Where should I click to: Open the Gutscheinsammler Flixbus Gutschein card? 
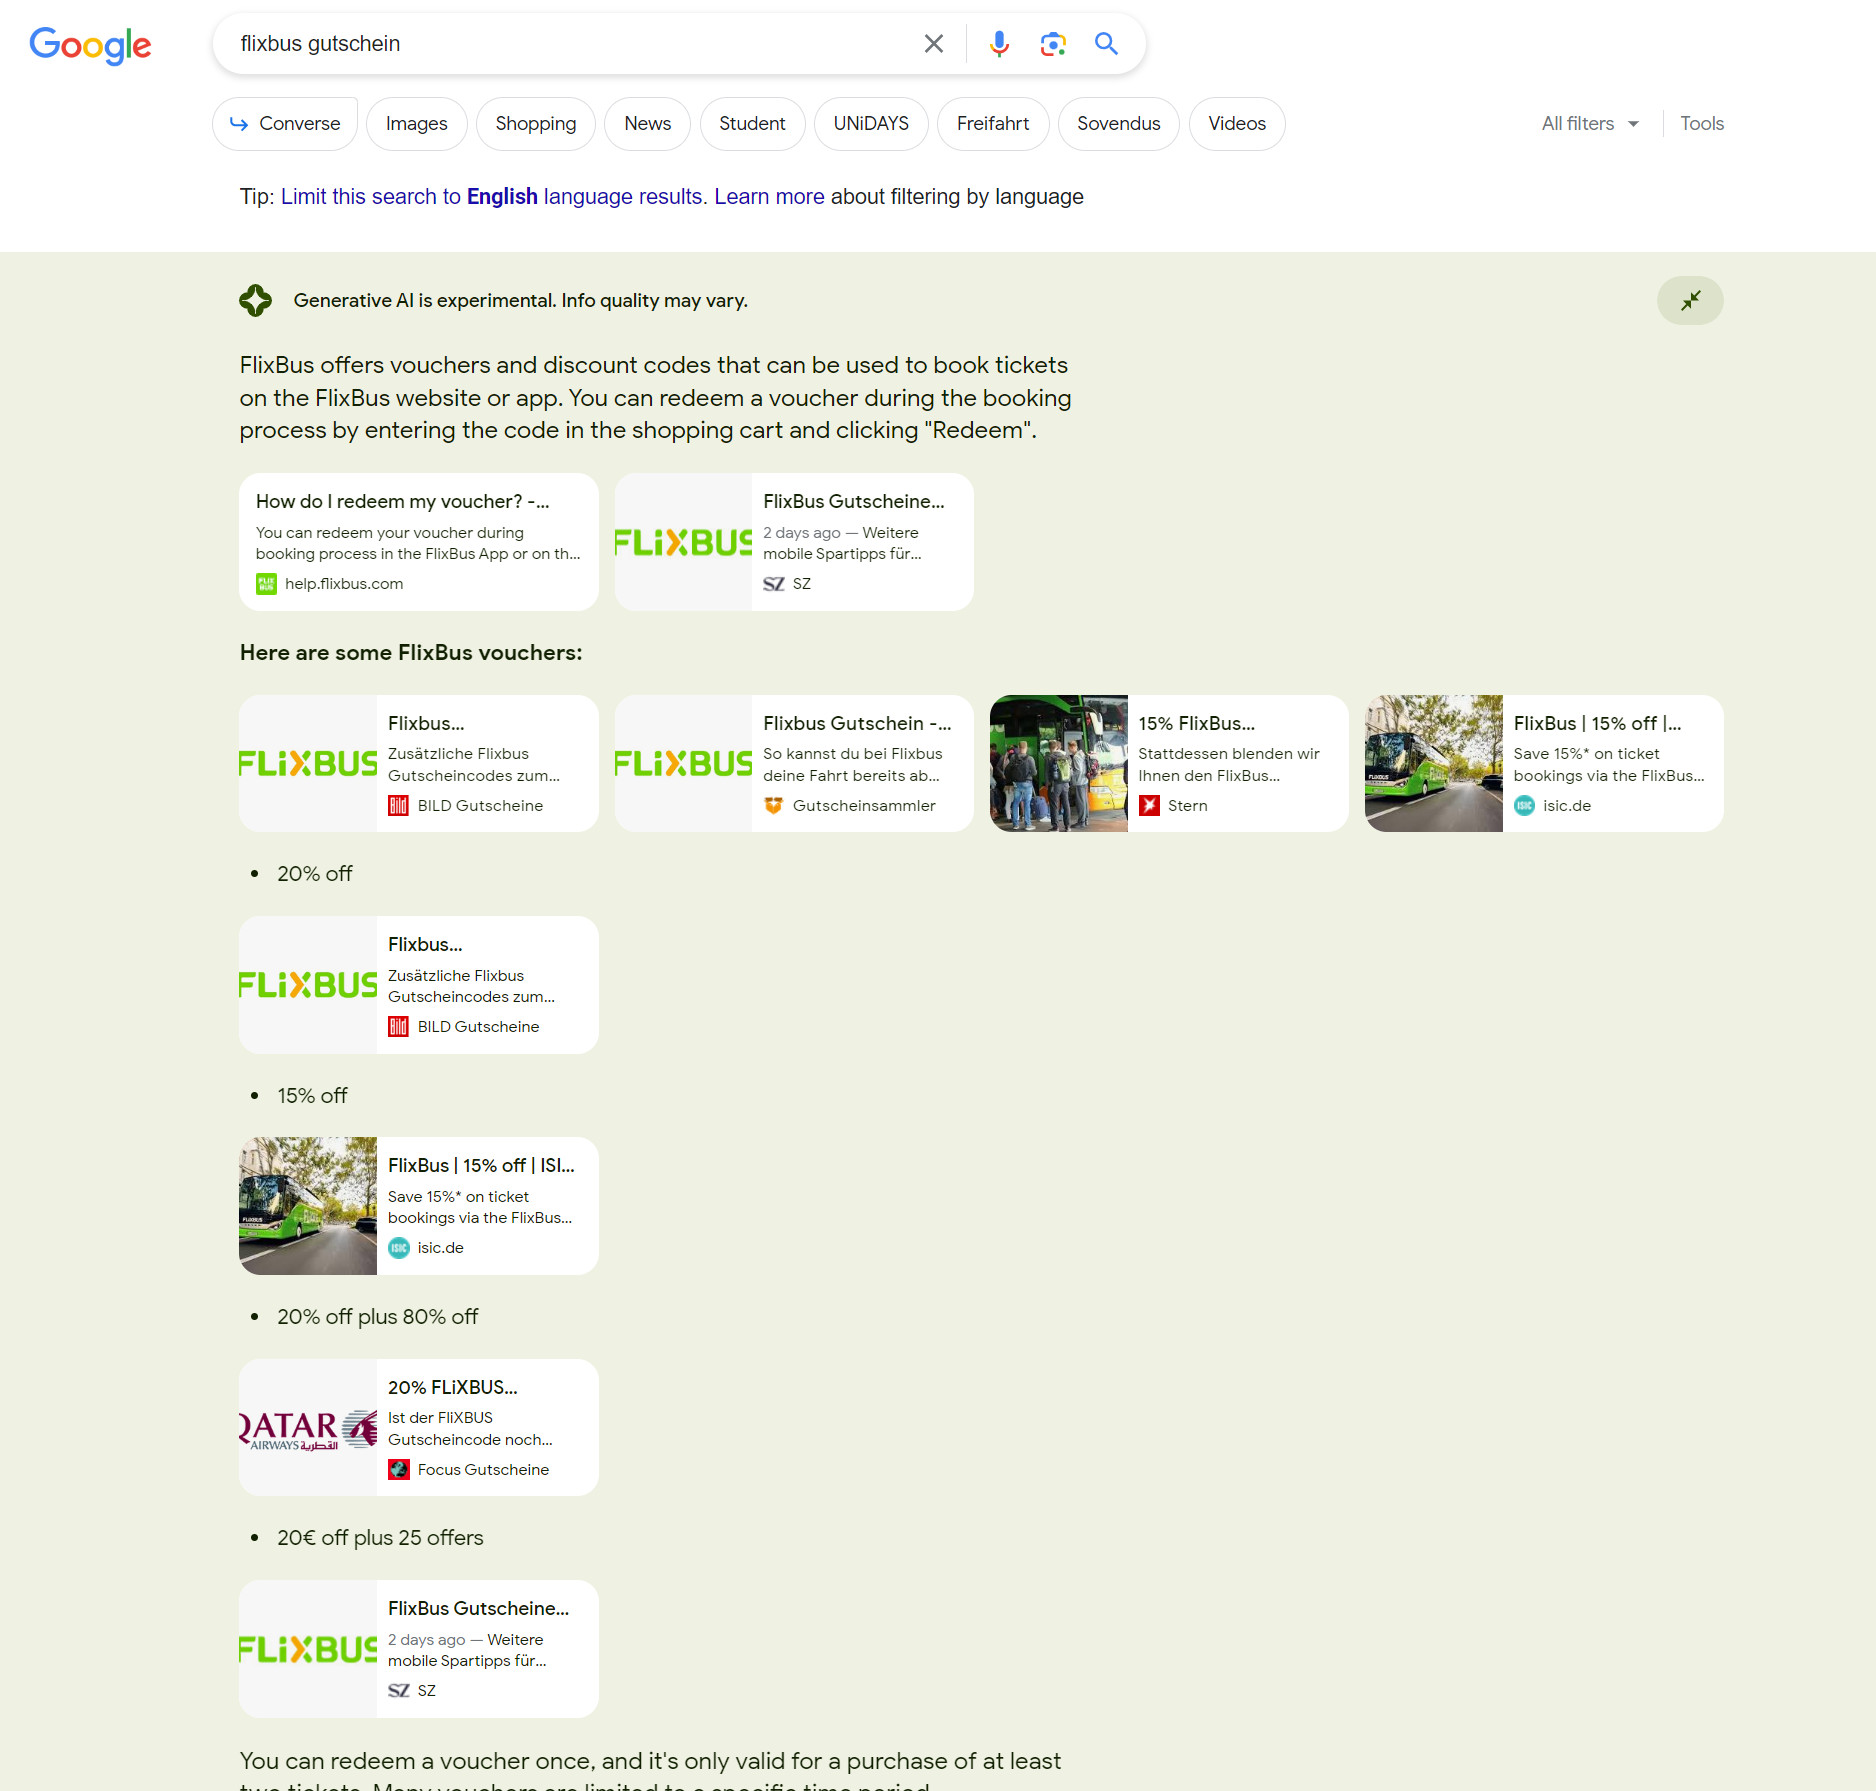[793, 764]
